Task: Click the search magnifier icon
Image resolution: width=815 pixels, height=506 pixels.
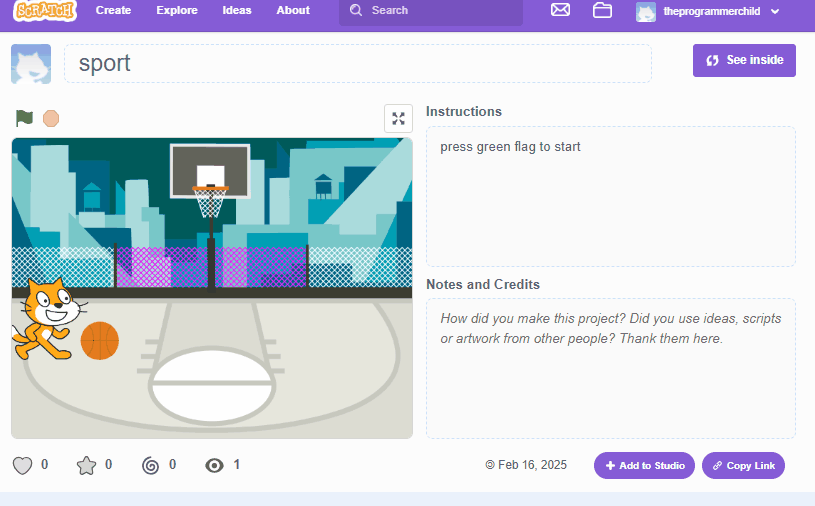Action: point(356,10)
